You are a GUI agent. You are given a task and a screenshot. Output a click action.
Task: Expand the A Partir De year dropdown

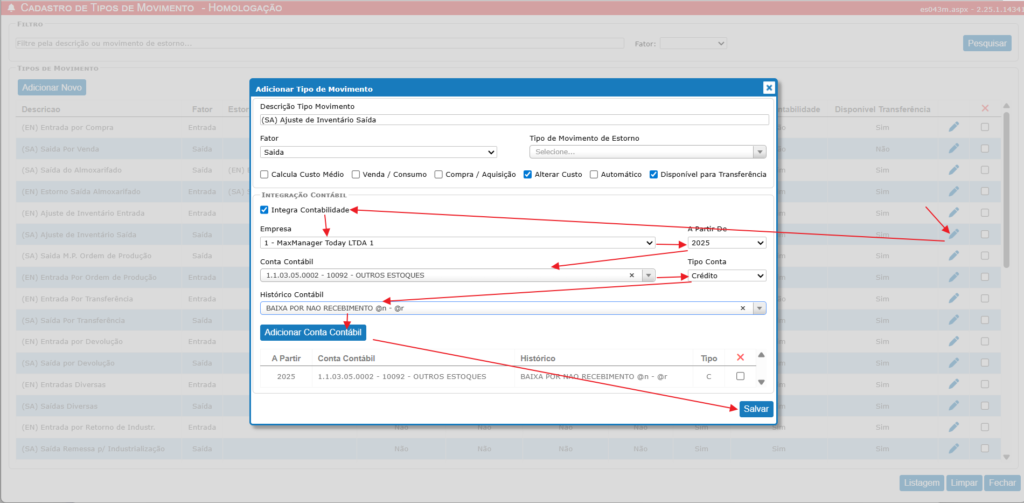coord(726,243)
